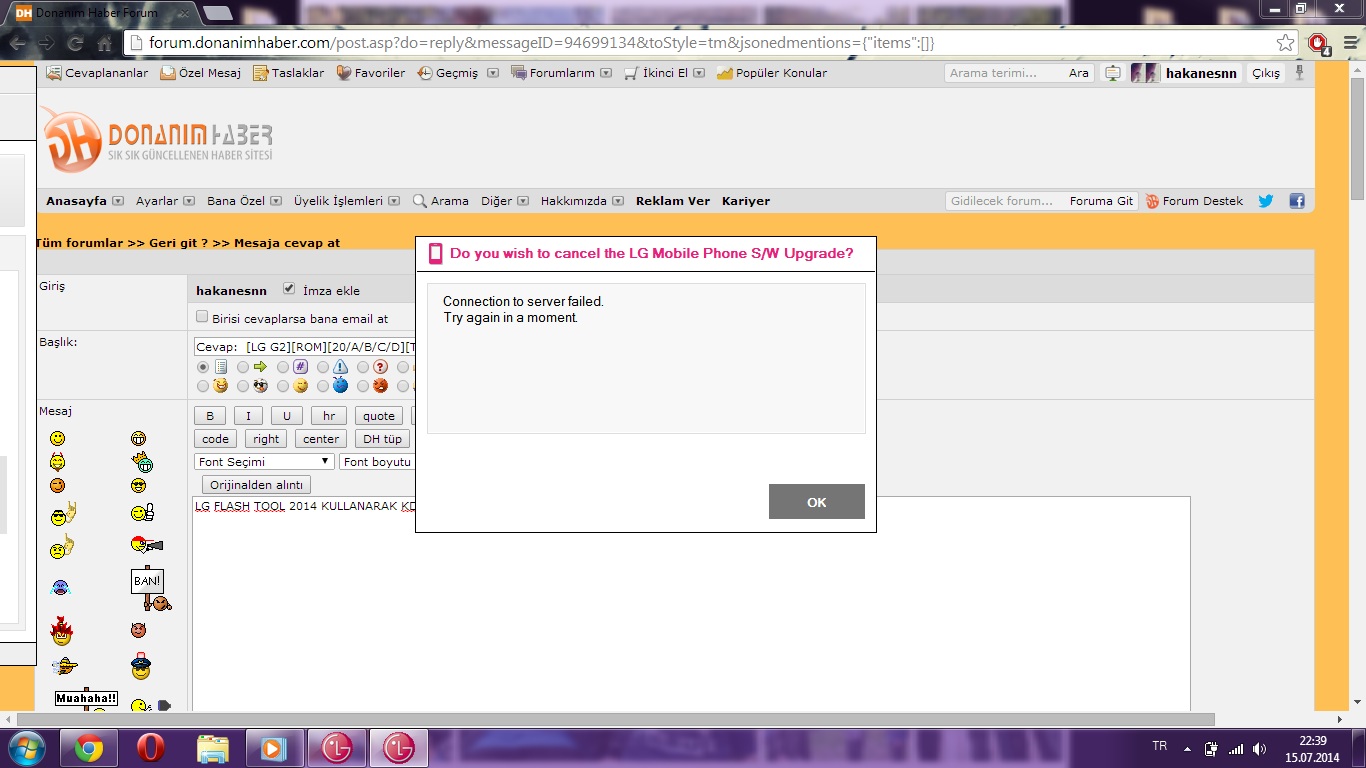Screen dimensions: 1366x768
Task: Insert the red devil face smiley
Action: pyautogui.click(x=138, y=630)
